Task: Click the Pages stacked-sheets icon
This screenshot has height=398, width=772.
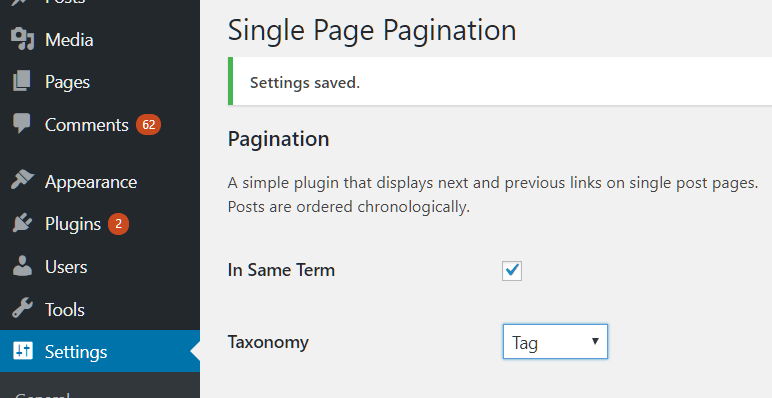Action: coord(22,81)
